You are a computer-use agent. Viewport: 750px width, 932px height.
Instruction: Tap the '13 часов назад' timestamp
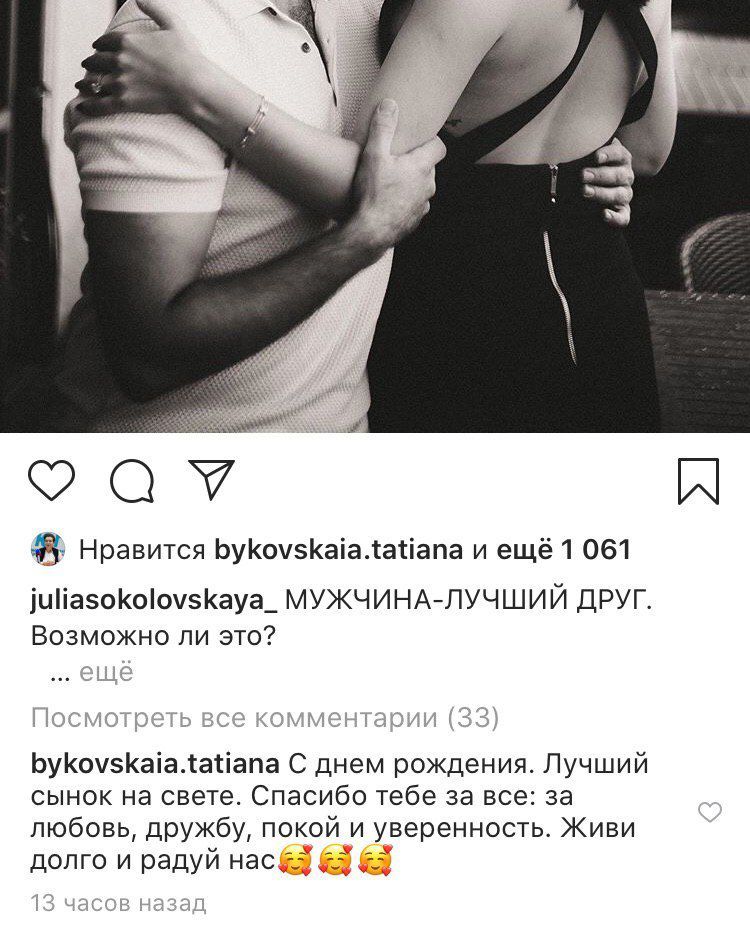(x=118, y=903)
